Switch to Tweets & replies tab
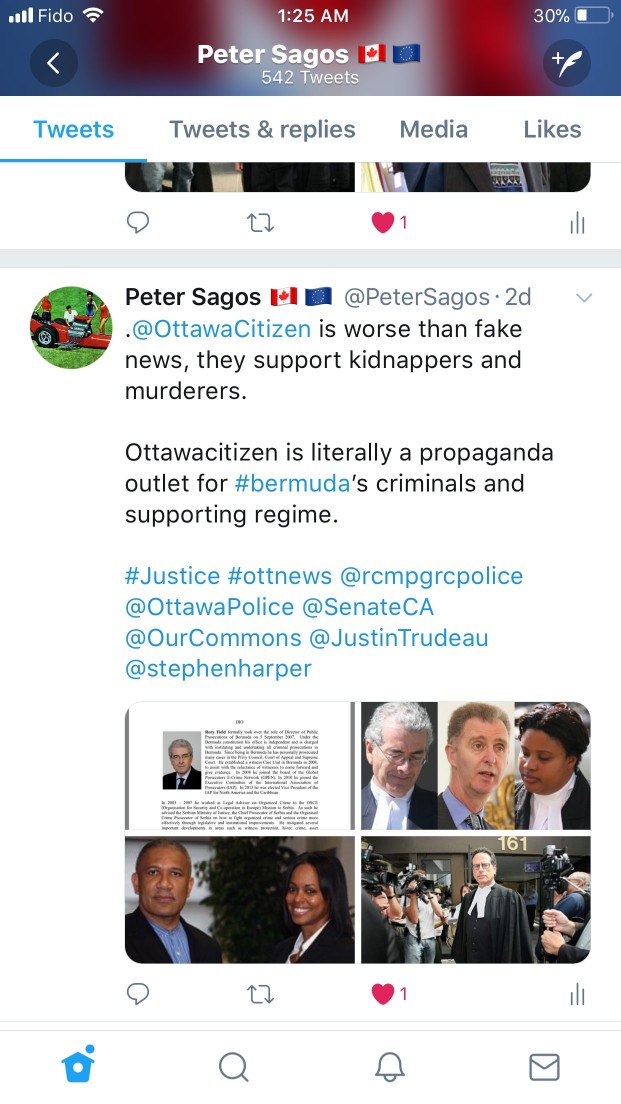 [262, 130]
